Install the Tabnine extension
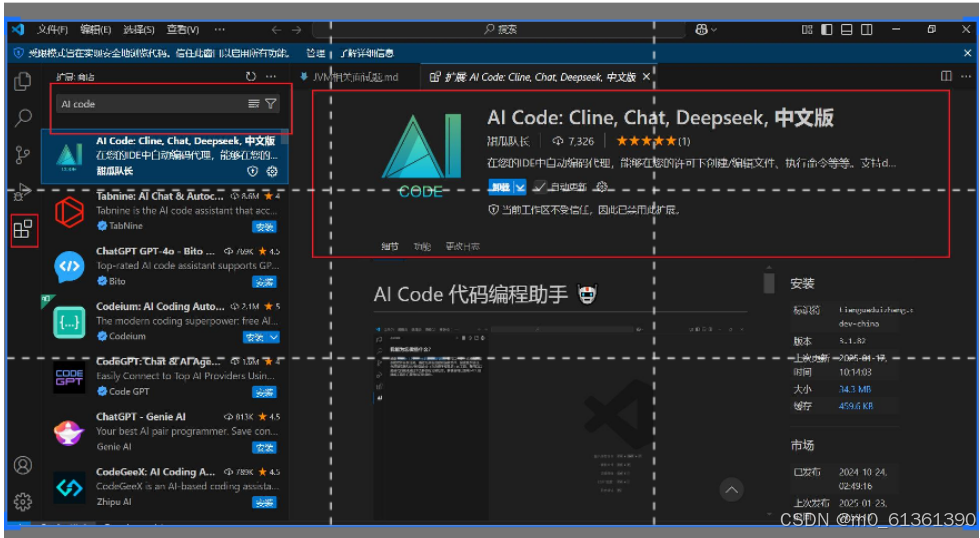The width and height of the screenshot is (980, 538). [264, 226]
